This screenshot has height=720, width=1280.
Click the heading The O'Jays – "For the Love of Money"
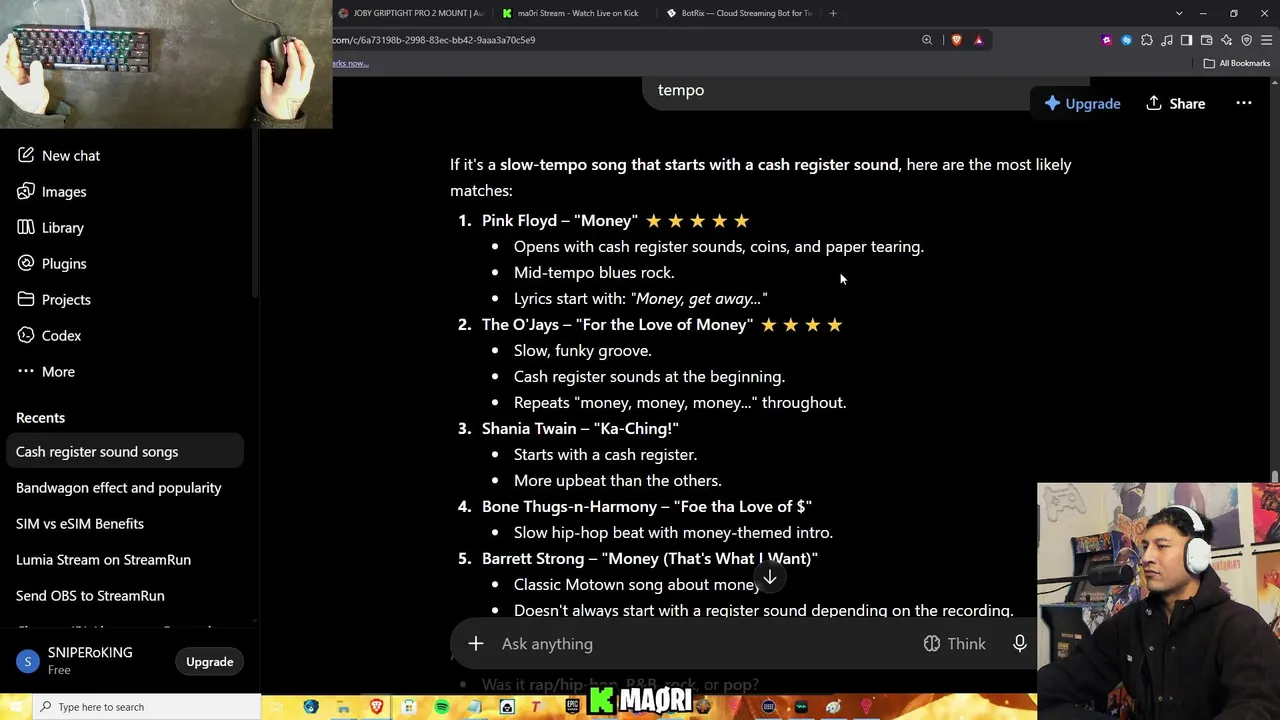[617, 325]
